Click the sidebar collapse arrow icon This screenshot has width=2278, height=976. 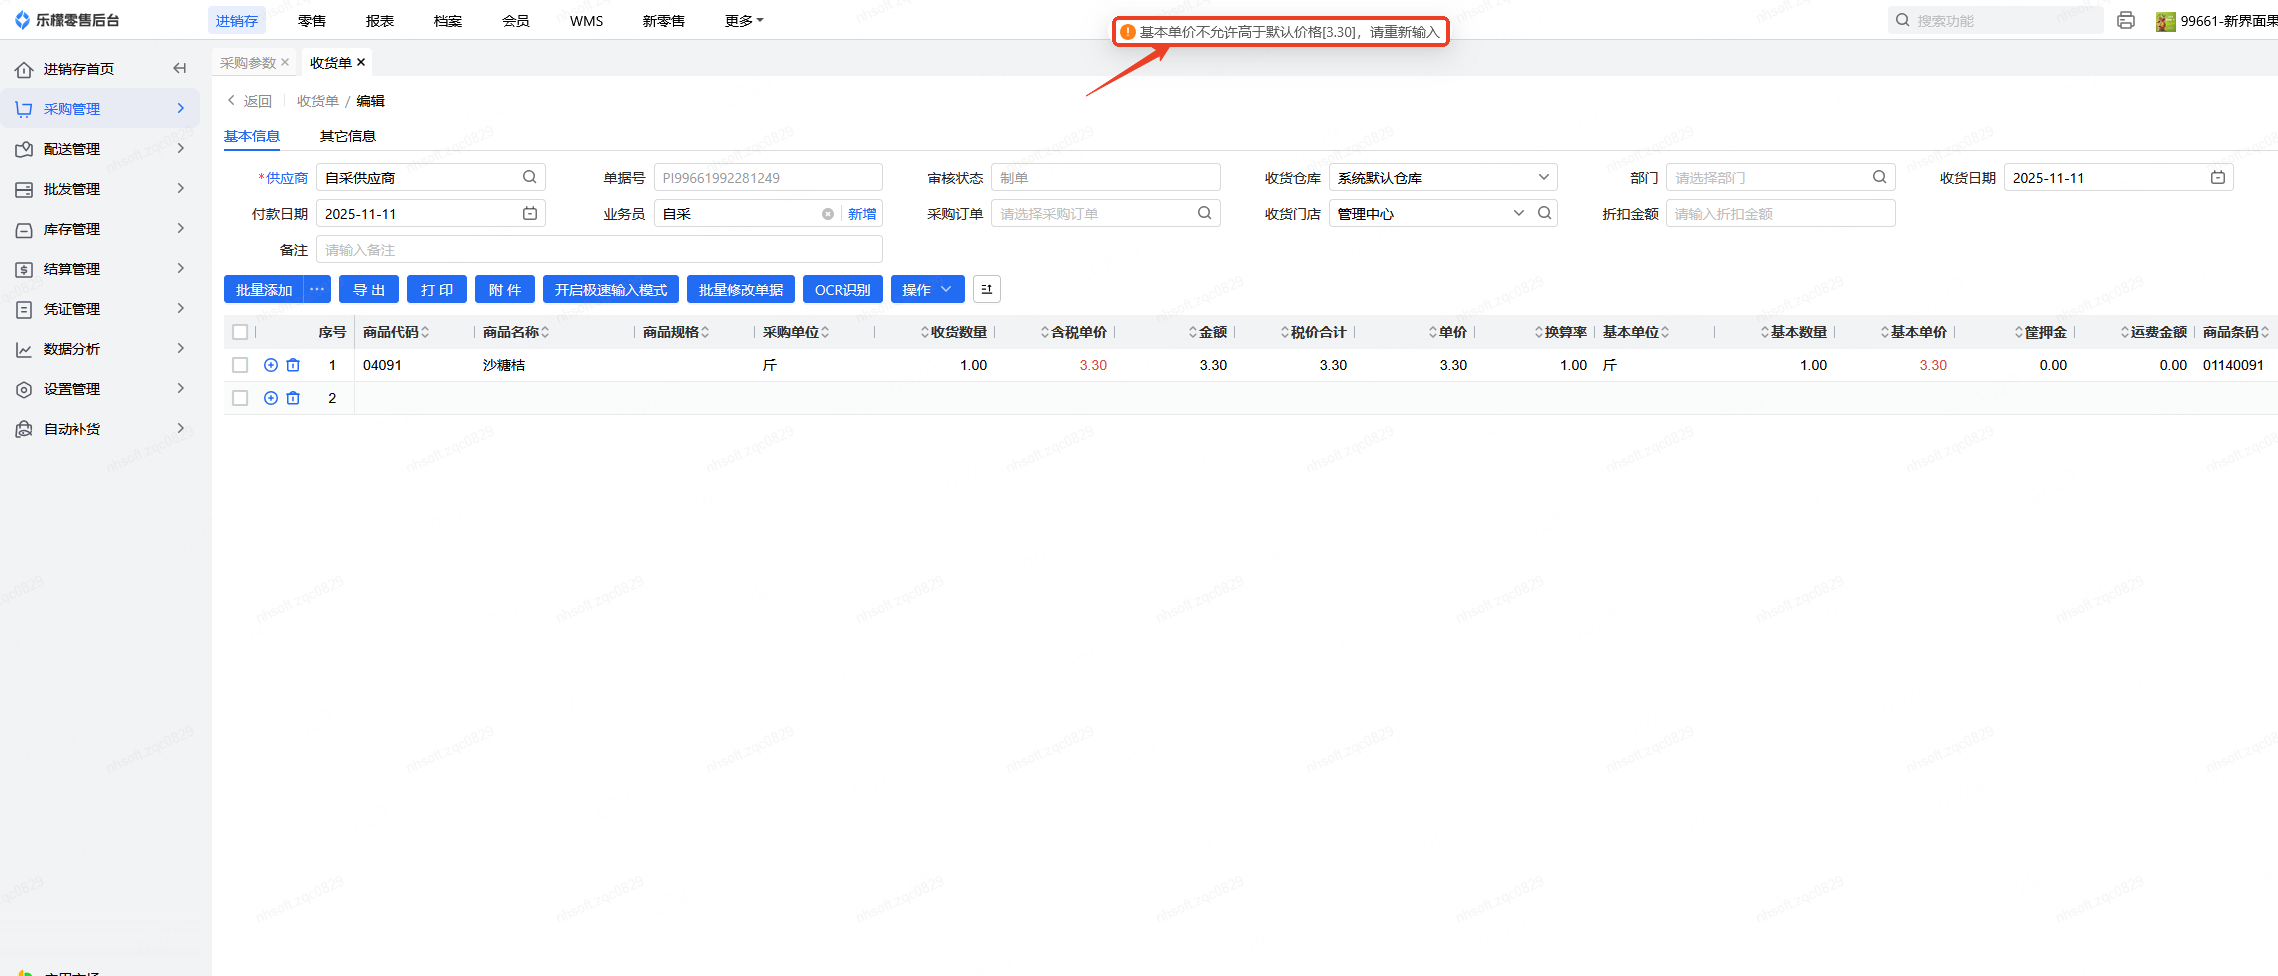pos(180,68)
